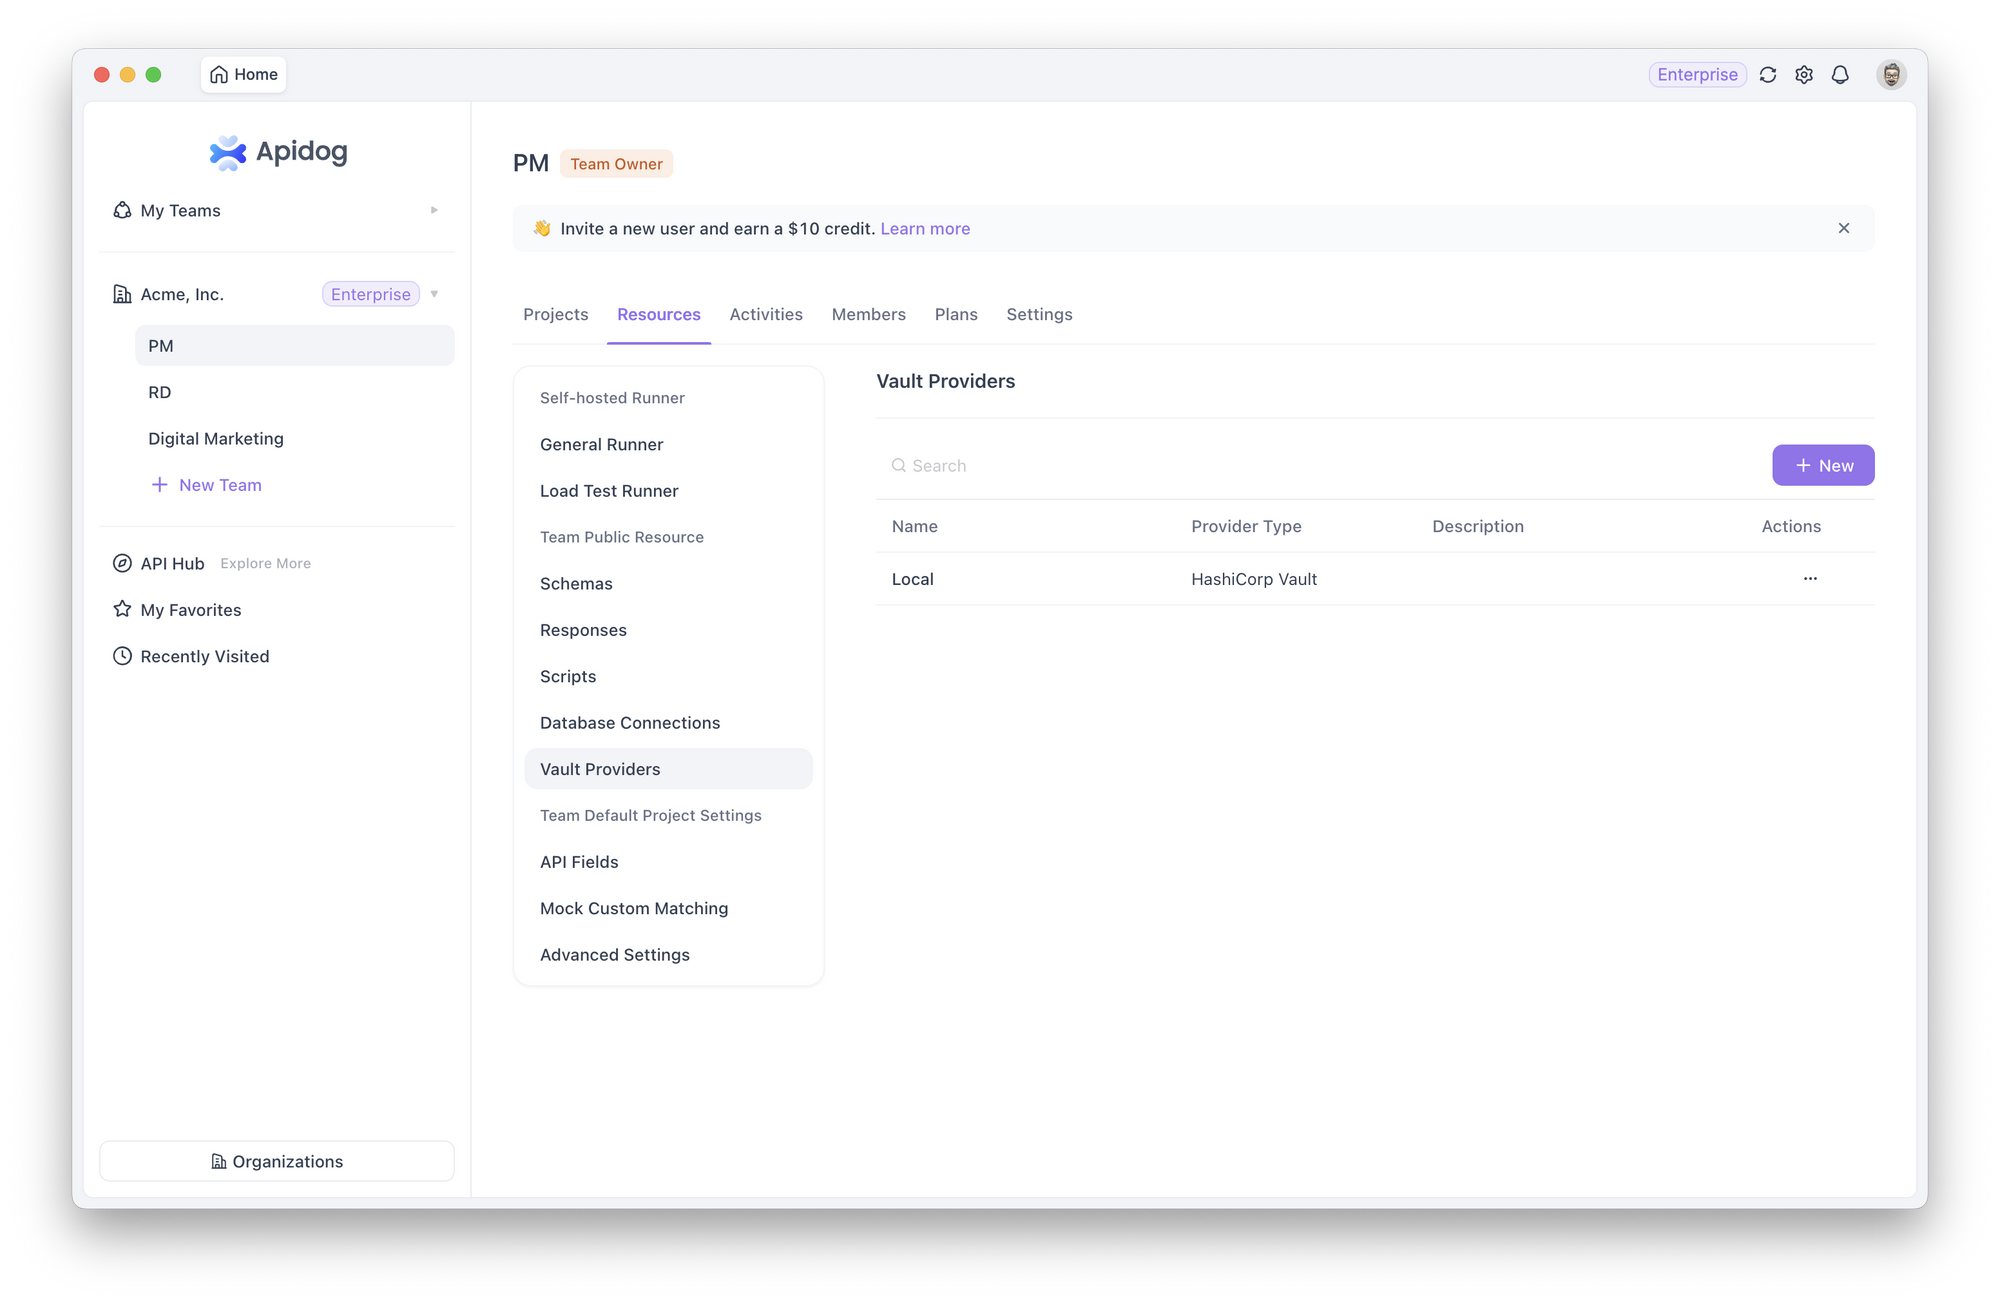2000x1304 pixels.
Task: Select Database Connections in the resources list
Action: tap(630, 722)
